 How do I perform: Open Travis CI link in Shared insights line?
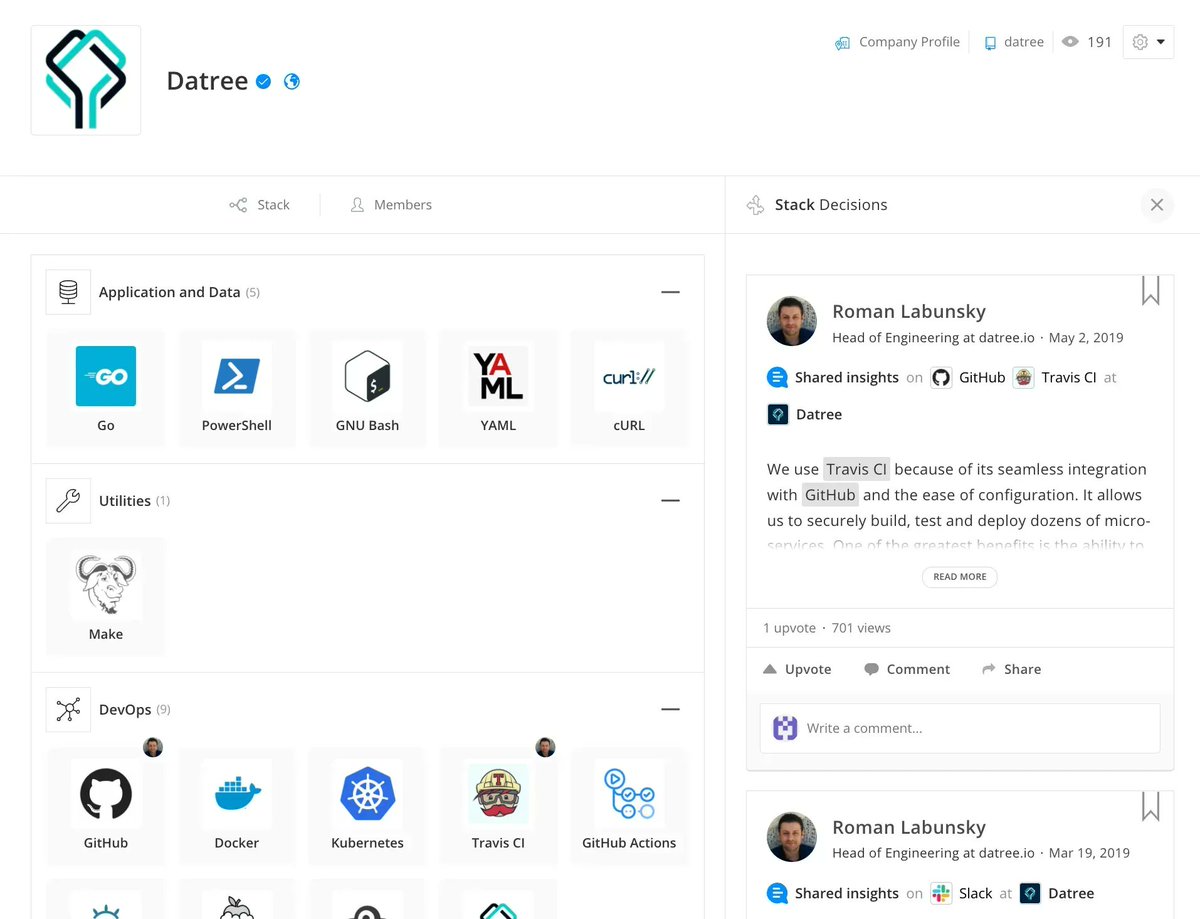[x=1055, y=378]
